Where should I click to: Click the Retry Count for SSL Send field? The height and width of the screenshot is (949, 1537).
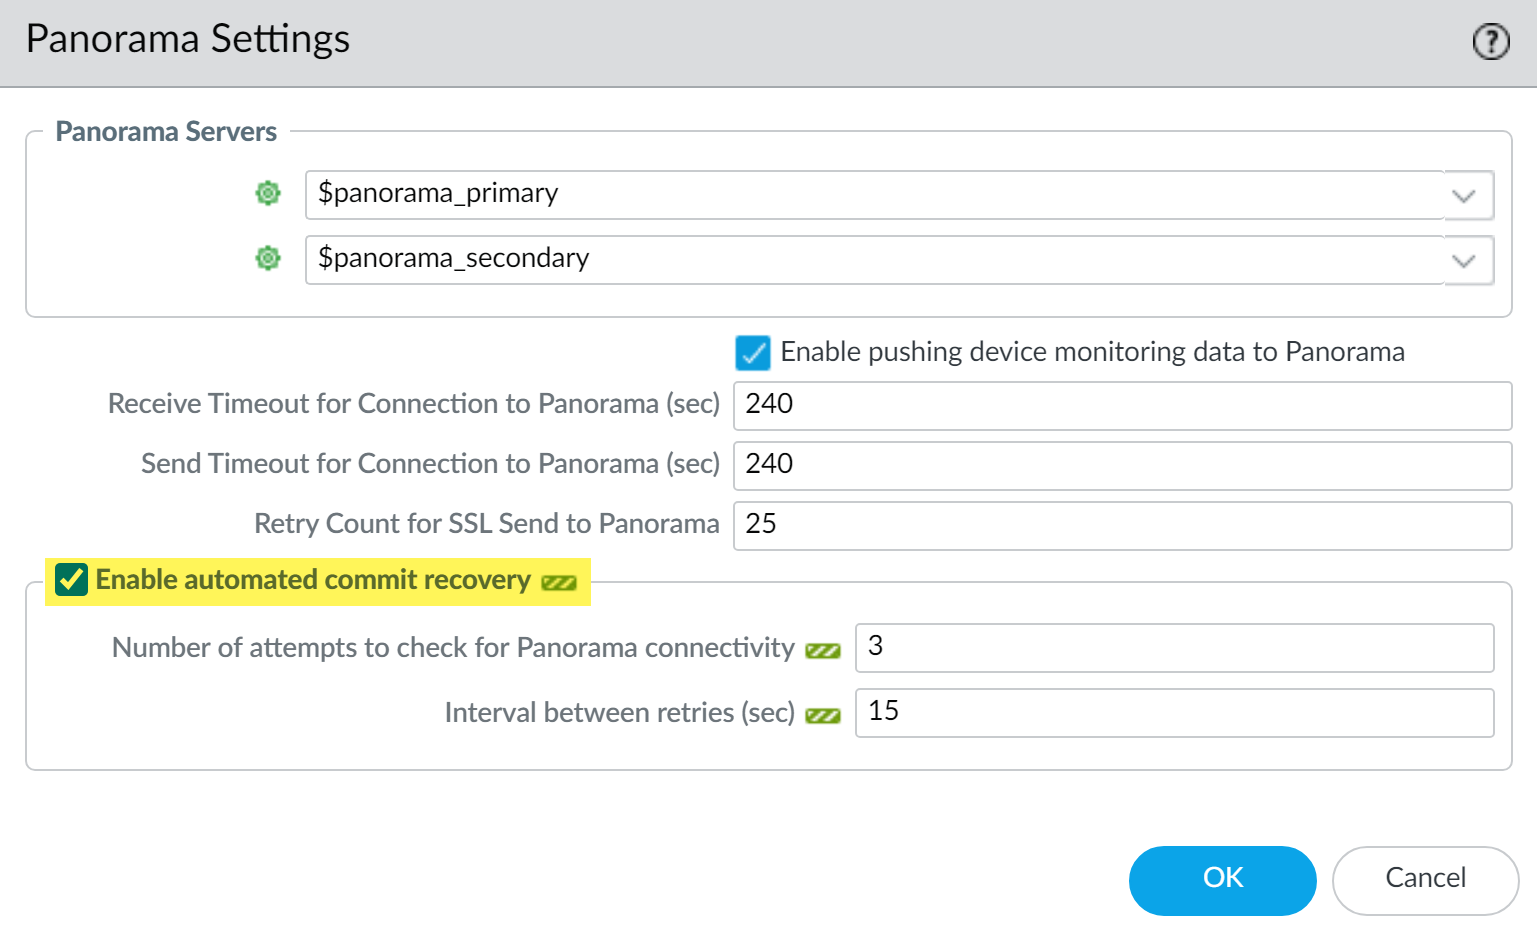click(1121, 525)
